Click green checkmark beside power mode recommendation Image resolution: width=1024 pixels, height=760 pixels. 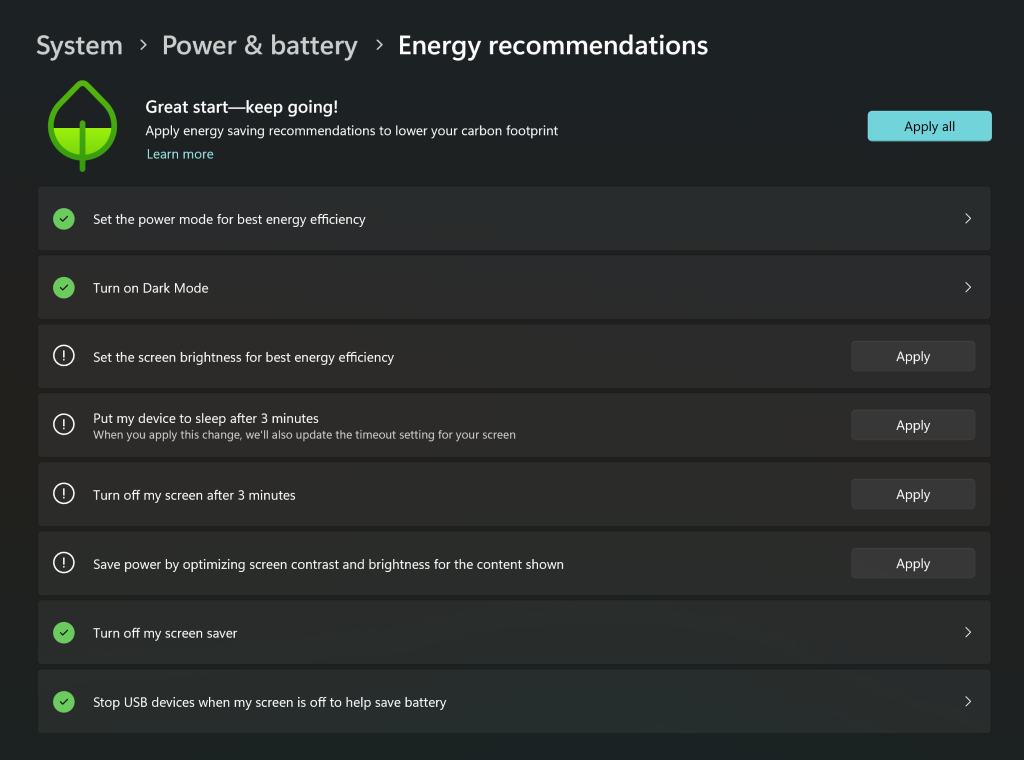tap(64, 219)
